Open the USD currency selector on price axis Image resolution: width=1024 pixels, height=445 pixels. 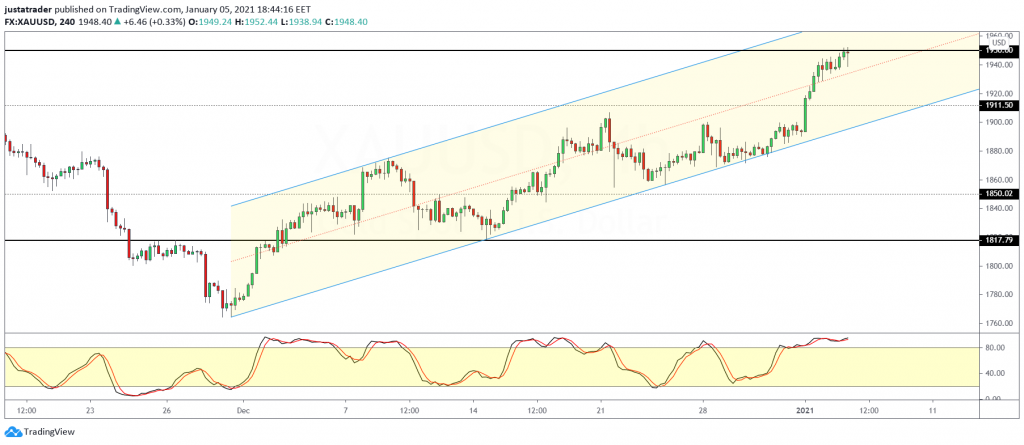998,42
